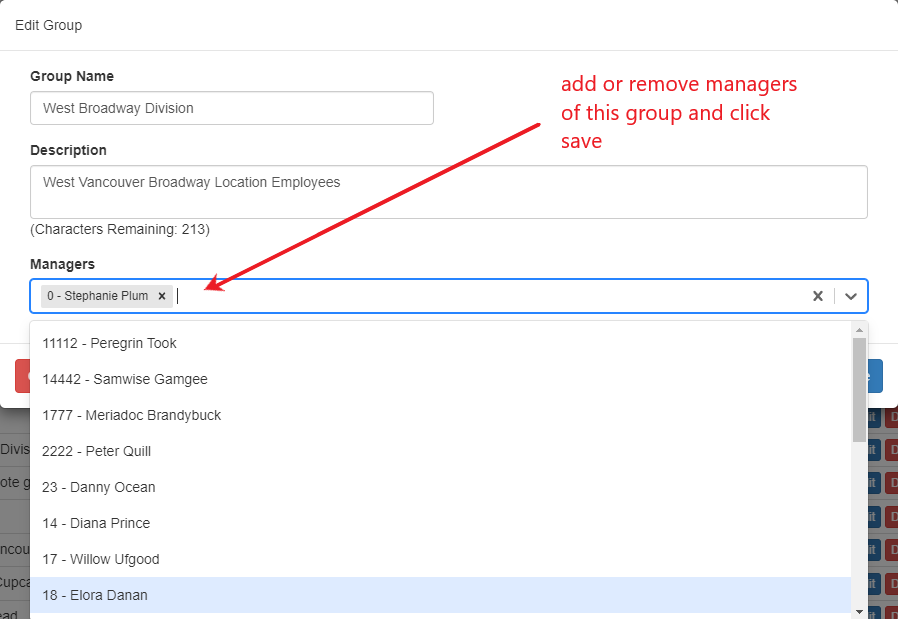Select 17 - Willow Ufgood entry
The height and width of the screenshot is (619, 898).
click(x=100, y=559)
